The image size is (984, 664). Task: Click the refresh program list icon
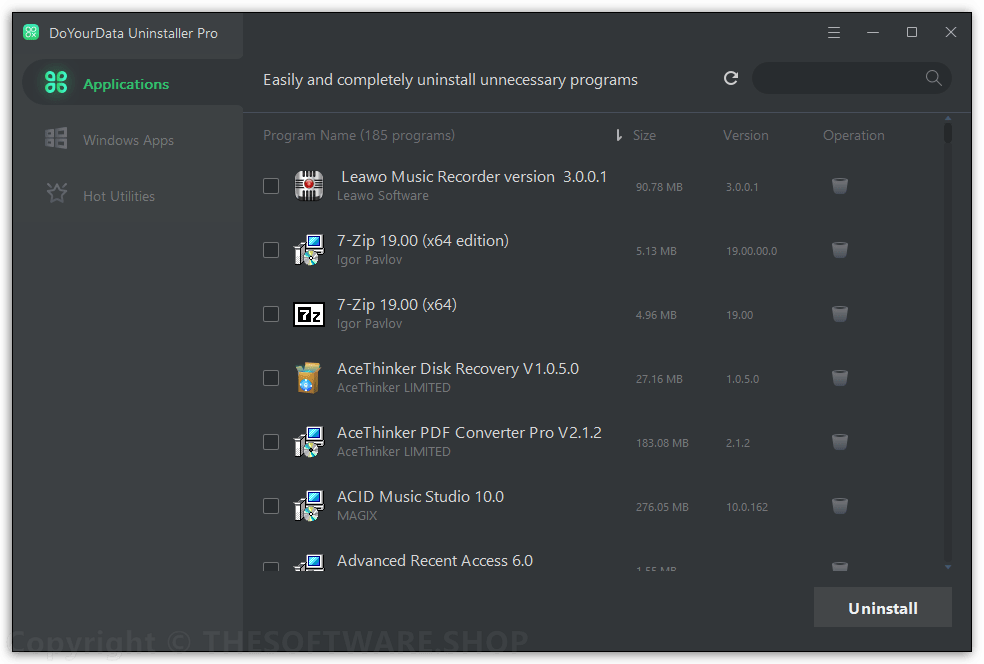(x=730, y=78)
